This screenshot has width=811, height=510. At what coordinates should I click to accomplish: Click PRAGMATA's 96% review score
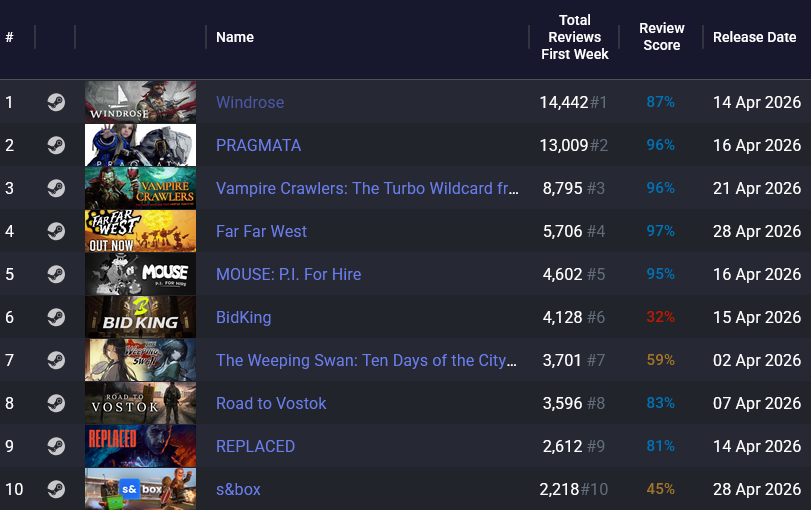pyautogui.click(x=660, y=145)
